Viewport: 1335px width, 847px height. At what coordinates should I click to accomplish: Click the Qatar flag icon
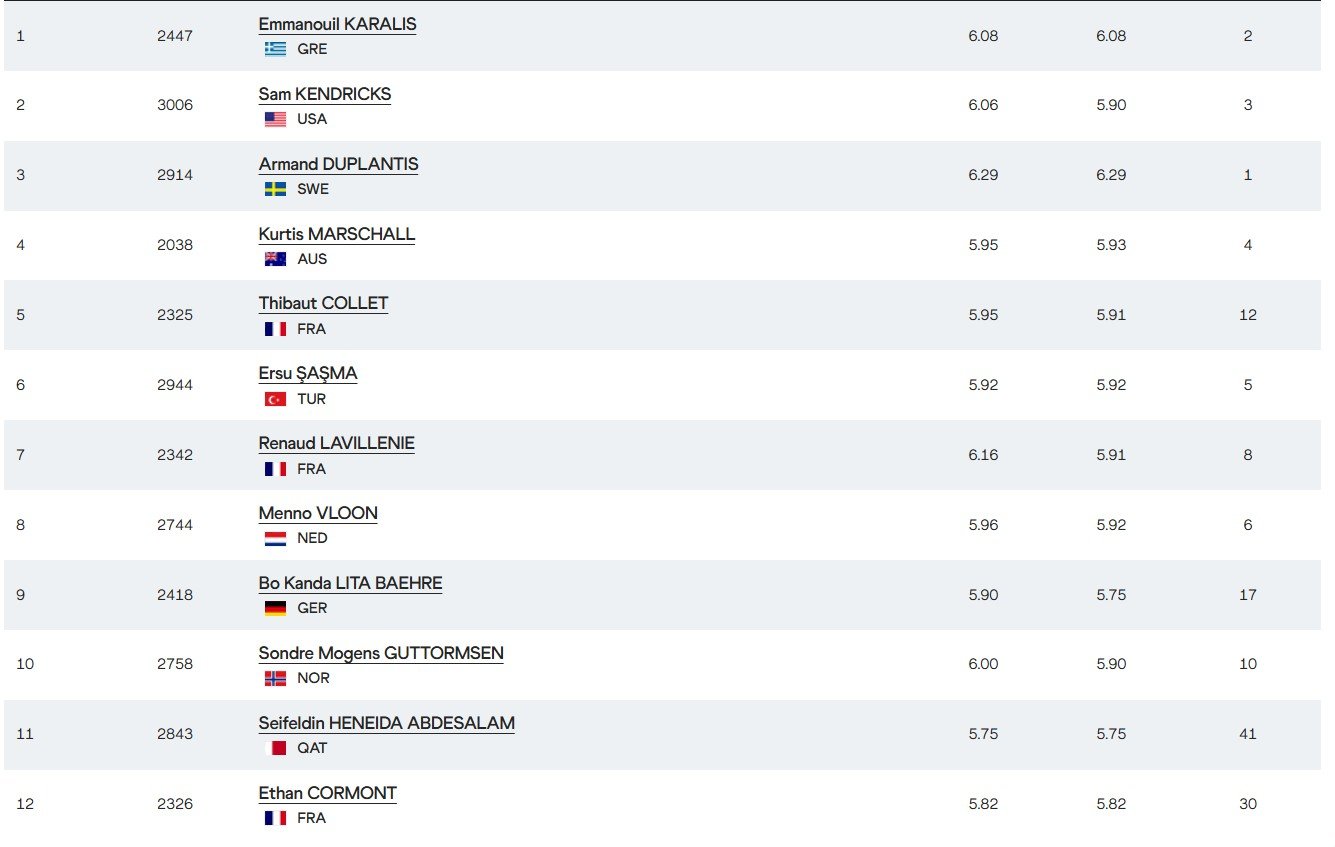click(275, 748)
